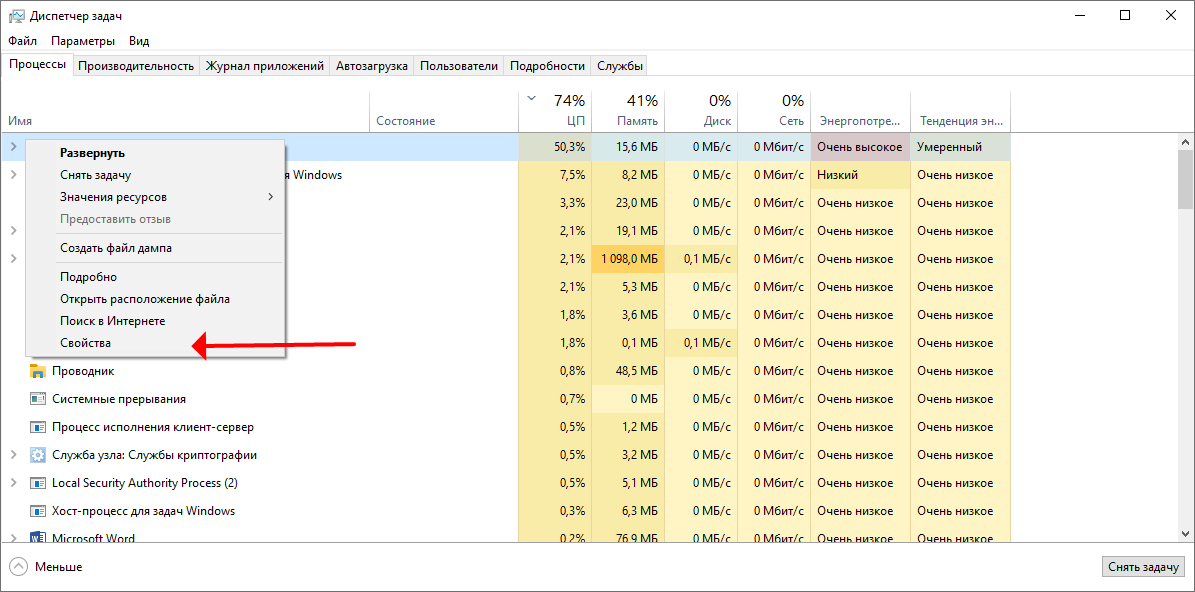Click the Снять задачу button at bottom right
The image size is (1195, 592).
point(1143,567)
